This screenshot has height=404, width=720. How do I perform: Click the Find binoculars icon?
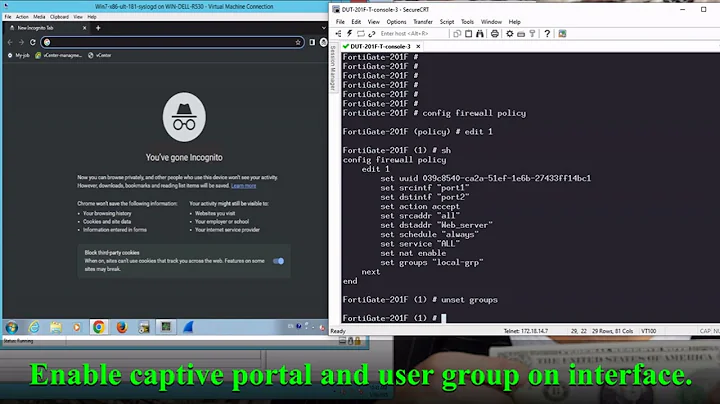480,34
